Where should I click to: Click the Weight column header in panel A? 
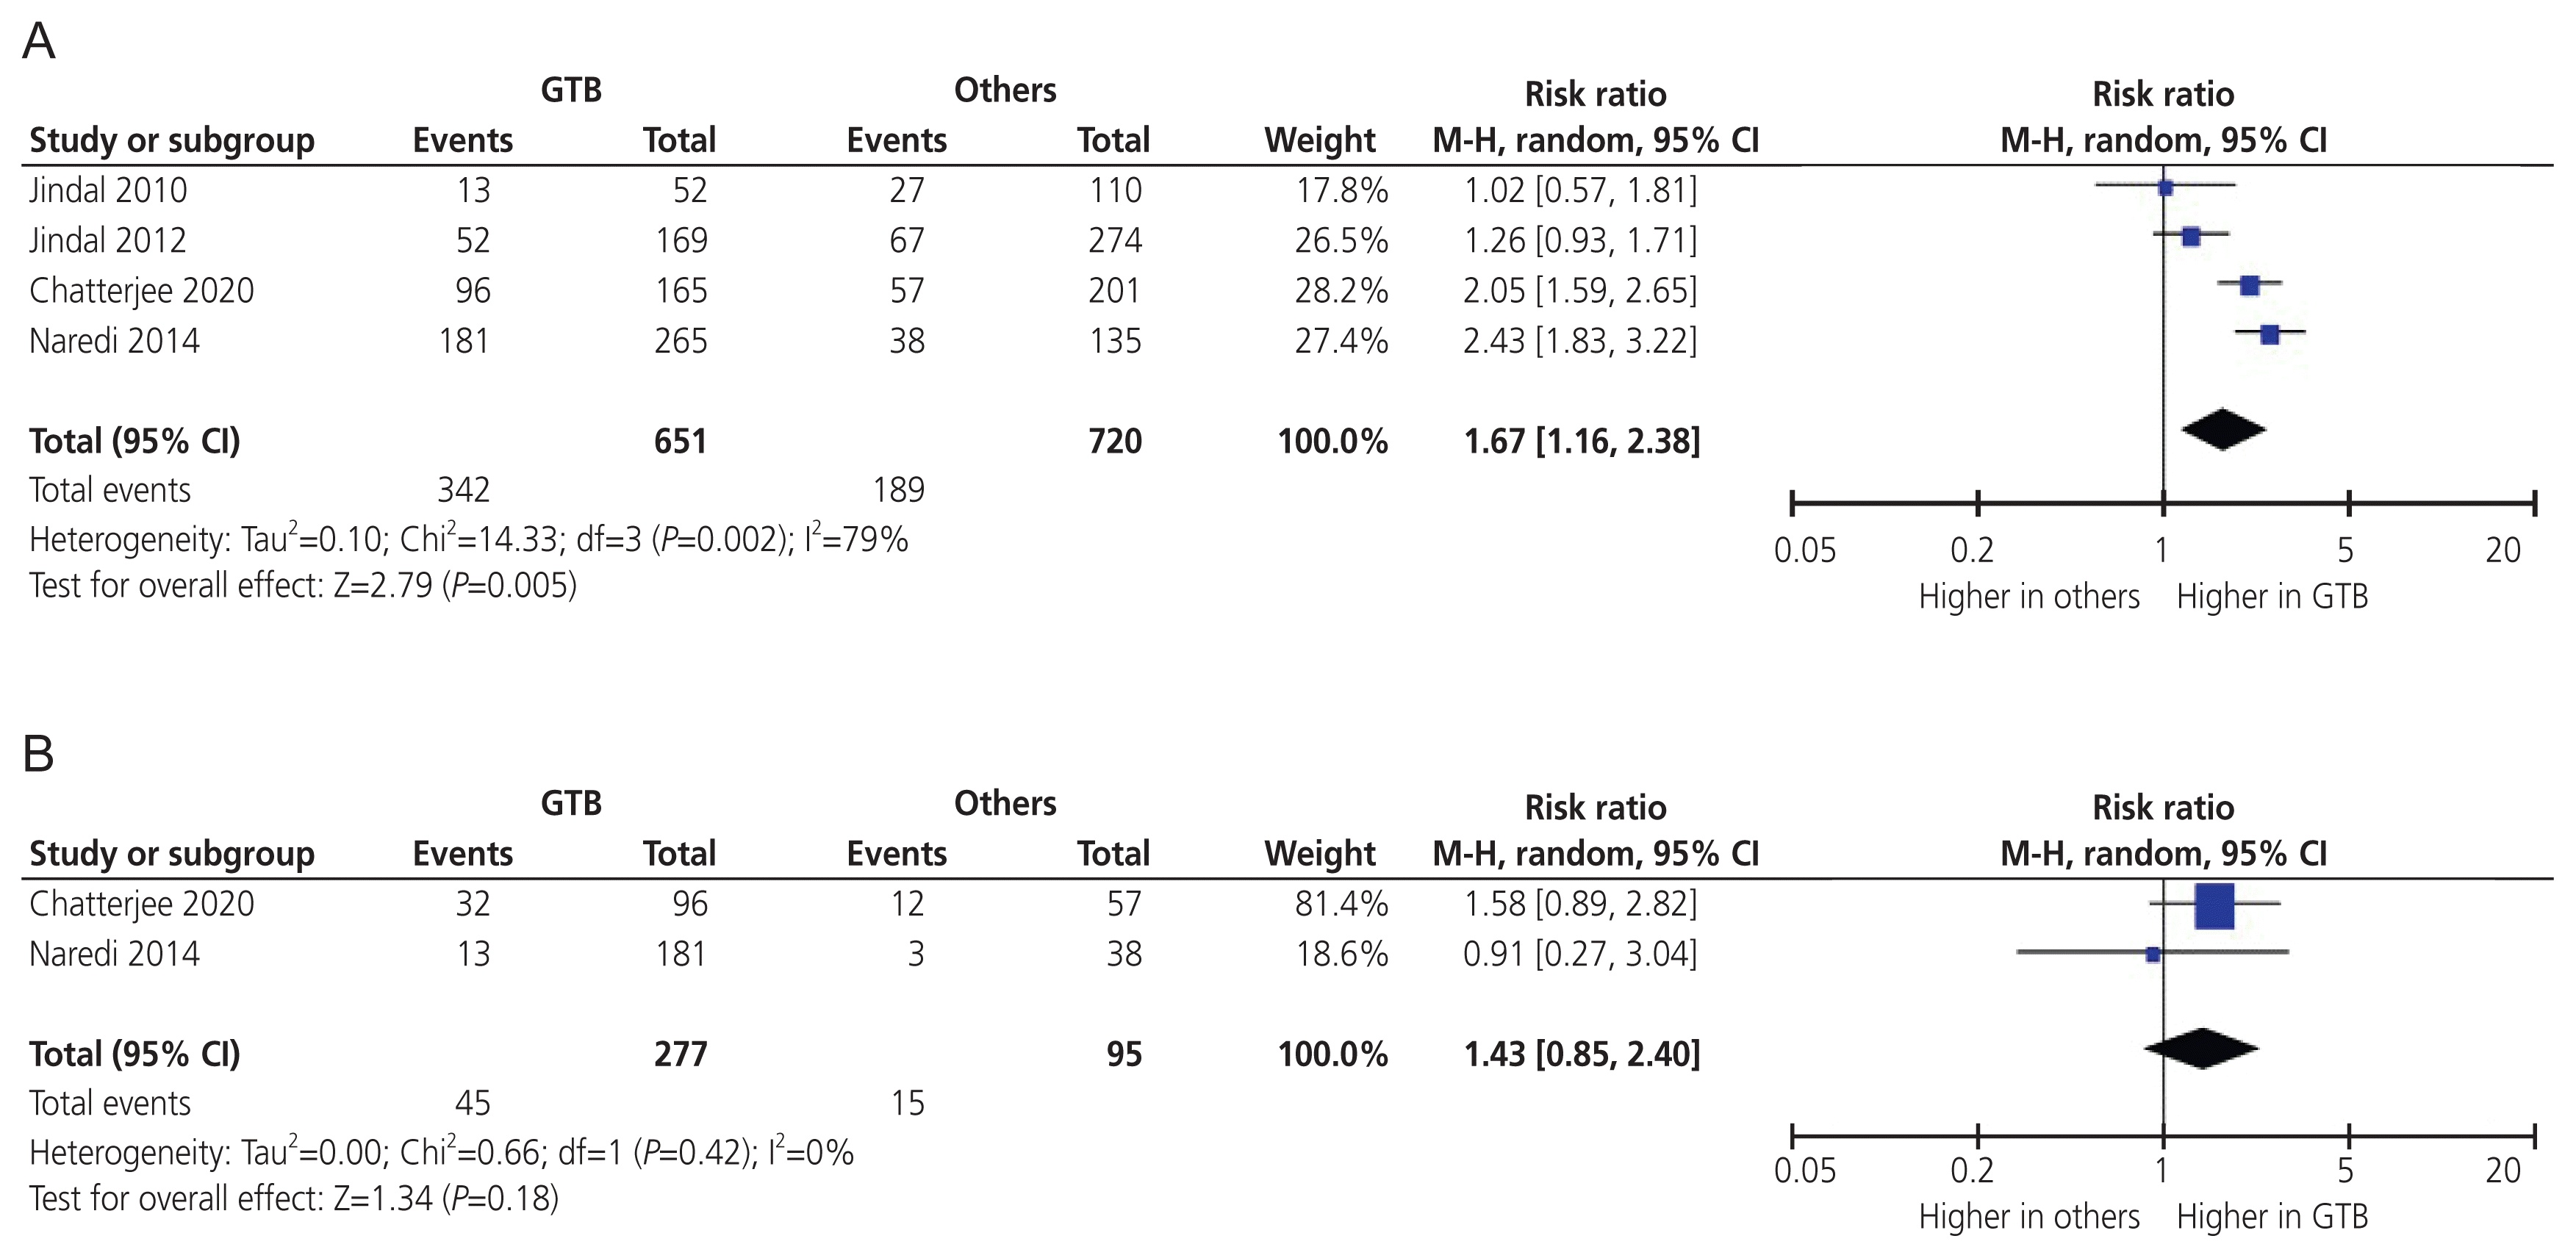tap(1319, 140)
